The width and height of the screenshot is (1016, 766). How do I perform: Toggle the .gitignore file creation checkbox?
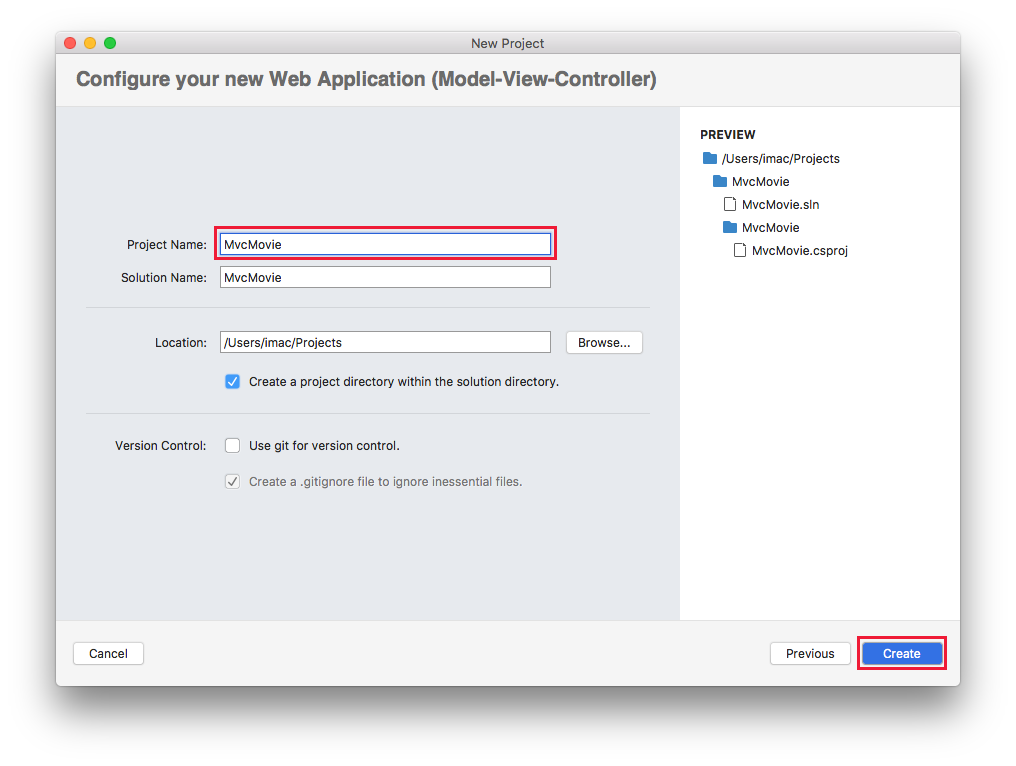(232, 481)
